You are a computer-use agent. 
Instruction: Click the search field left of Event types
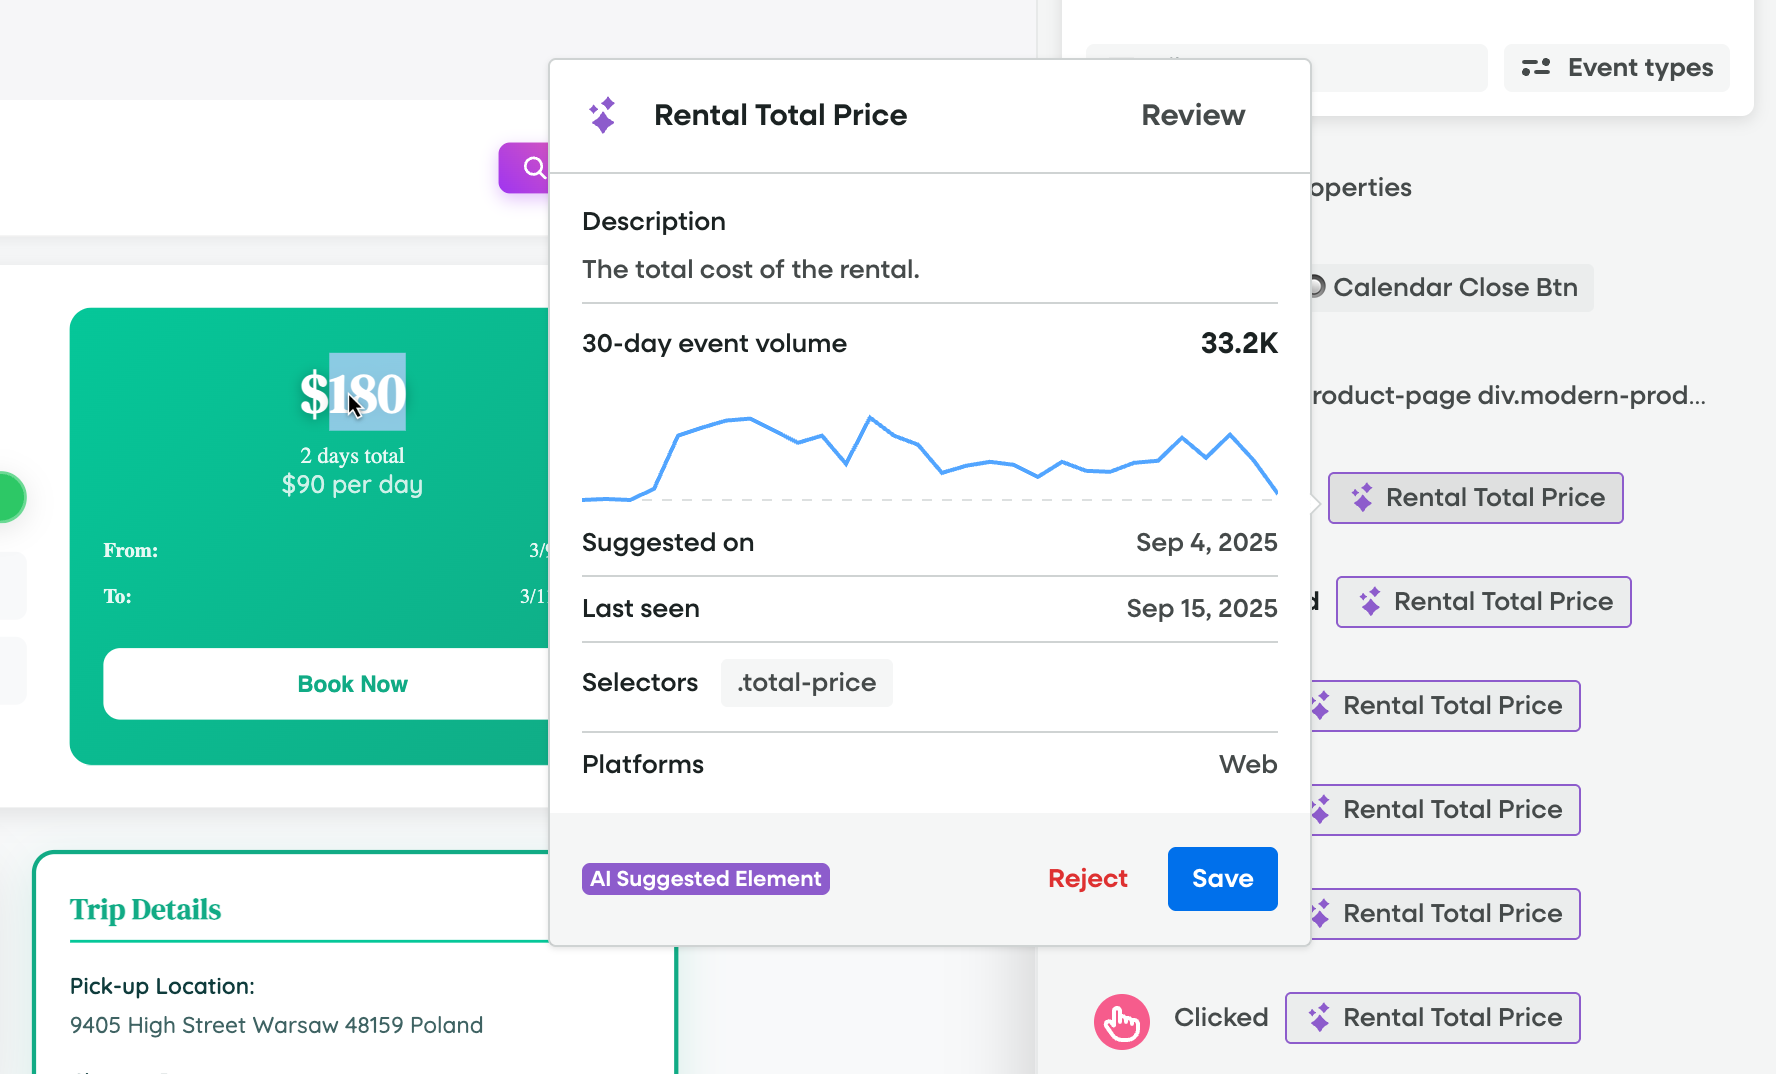(x=1400, y=68)
